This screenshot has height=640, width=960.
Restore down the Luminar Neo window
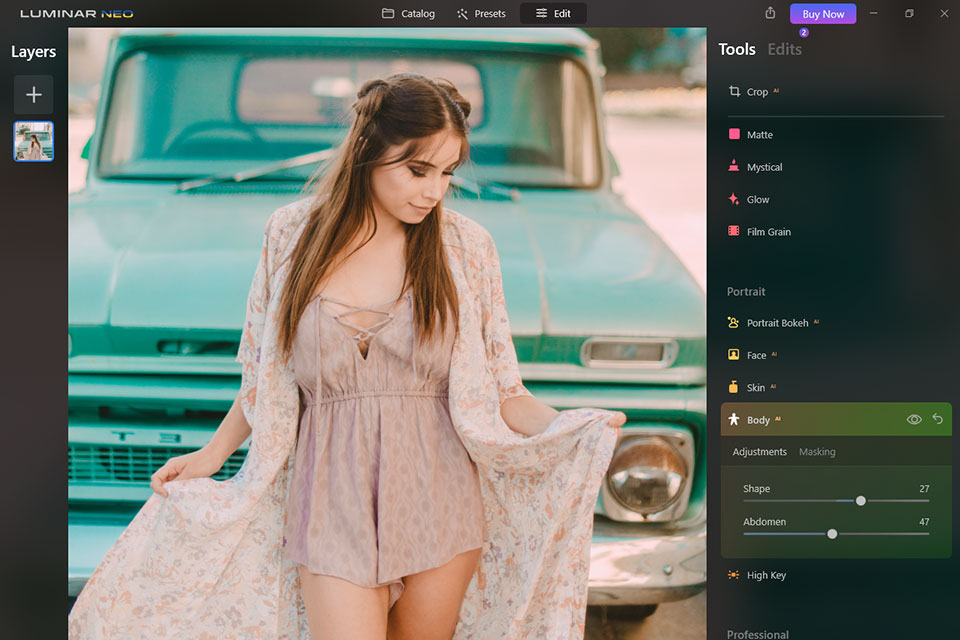(909, 13)
